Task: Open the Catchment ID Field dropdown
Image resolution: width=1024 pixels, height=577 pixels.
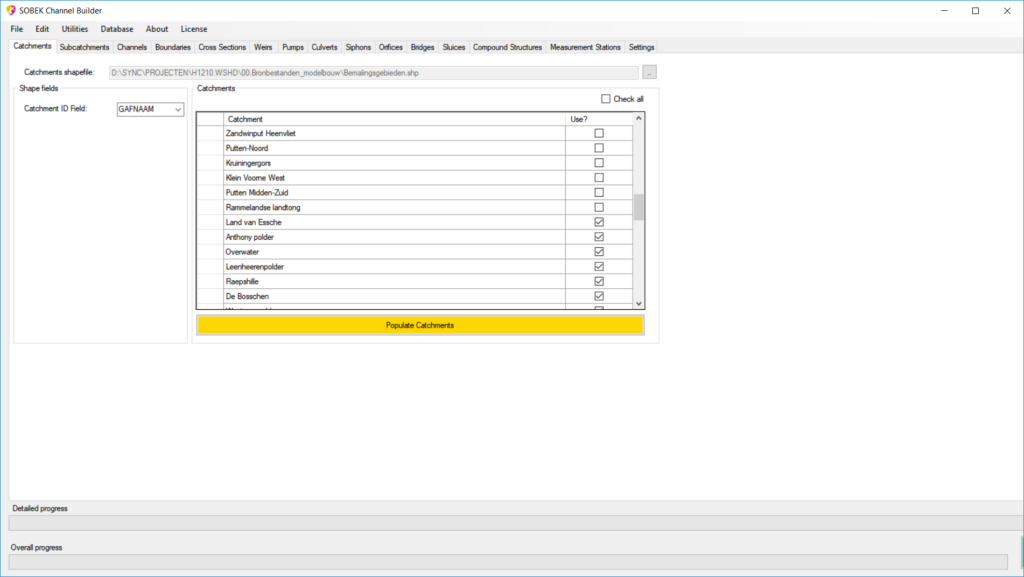Action: [x=178, y=109]
